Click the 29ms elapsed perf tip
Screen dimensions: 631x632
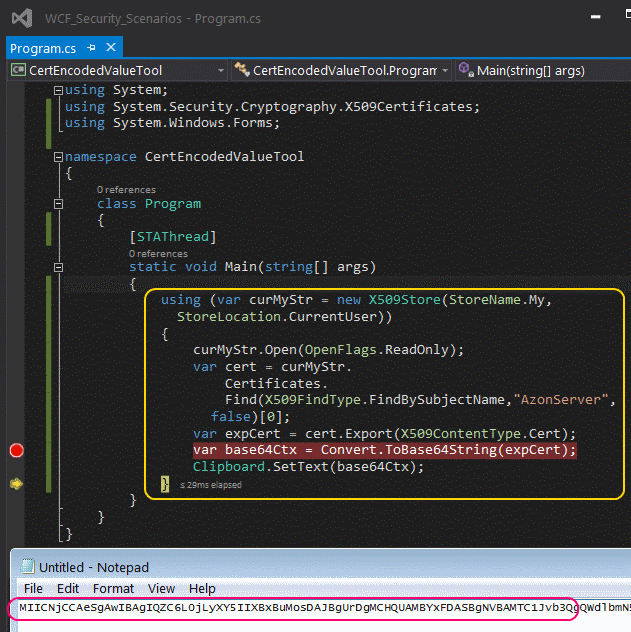click(x=210, y=485)
